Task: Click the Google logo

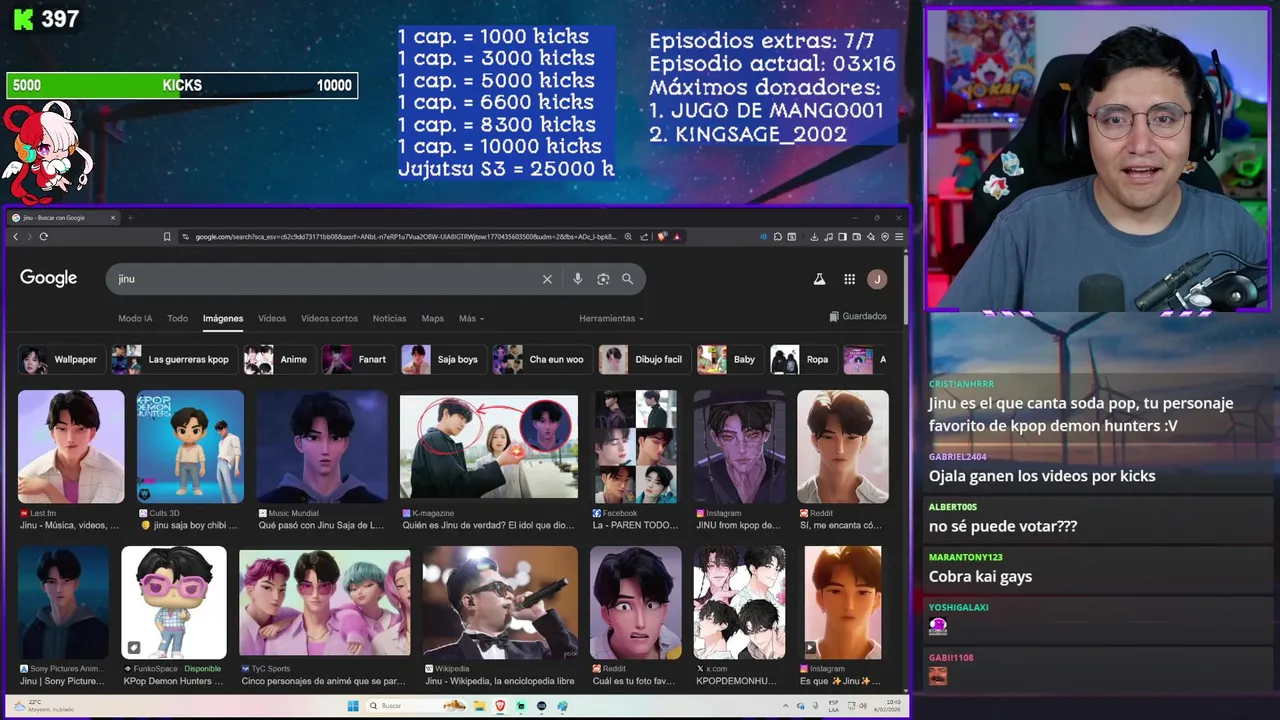Action: 48,278
